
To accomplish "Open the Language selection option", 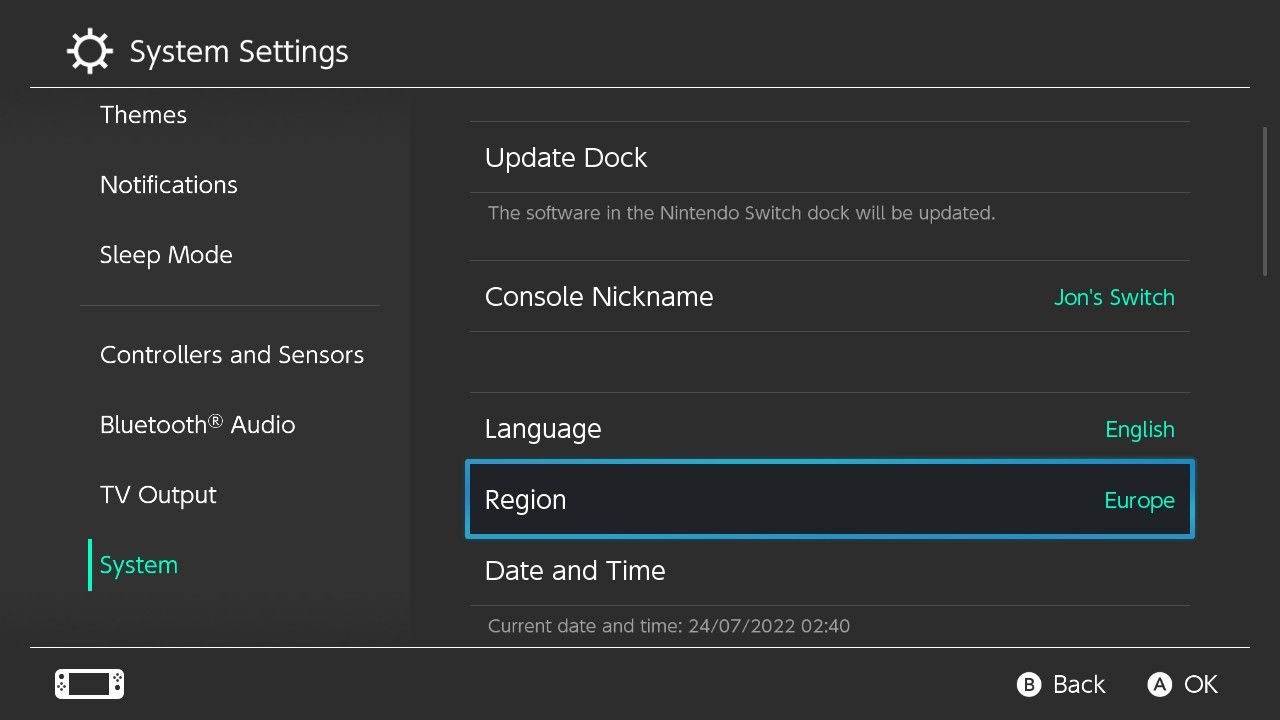I will pos(830,428).
